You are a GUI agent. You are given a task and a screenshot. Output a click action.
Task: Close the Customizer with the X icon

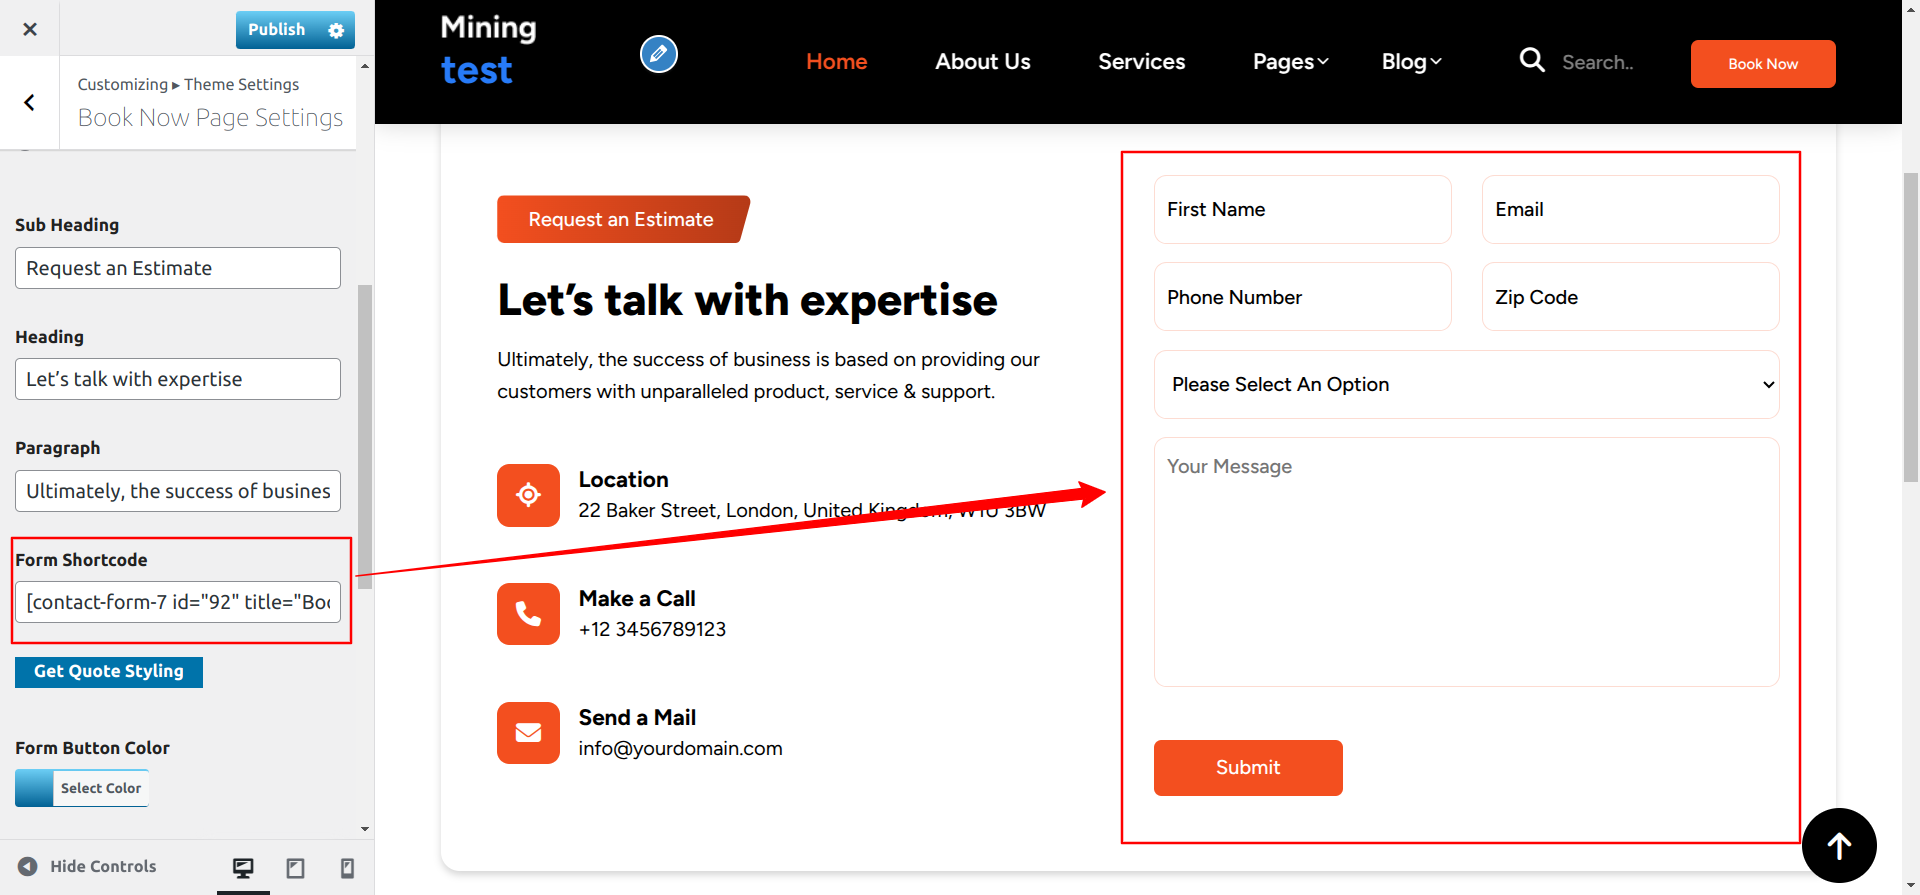click(30, 29)
